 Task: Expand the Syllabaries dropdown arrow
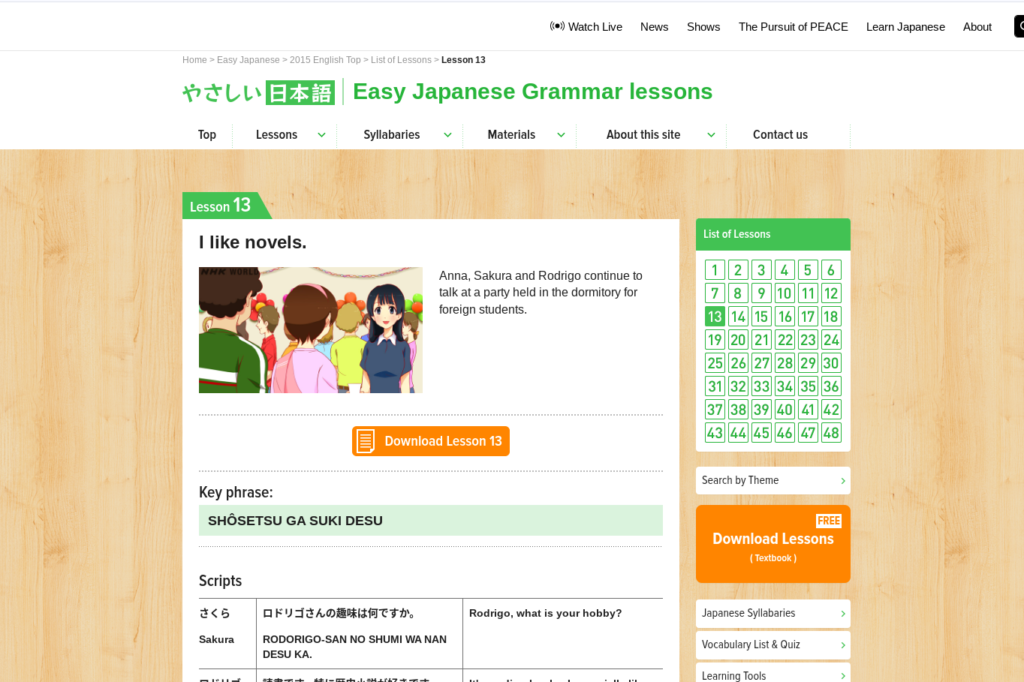(x=447, y=135)
